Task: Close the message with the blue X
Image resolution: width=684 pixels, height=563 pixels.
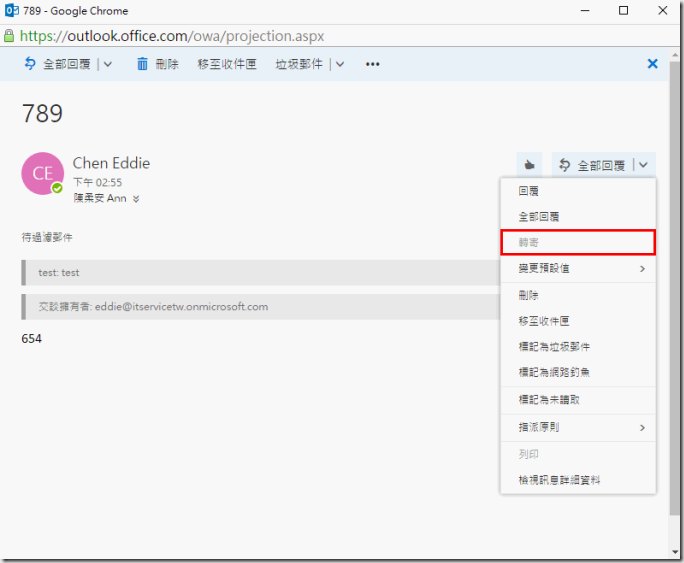Action: point(653,64)
